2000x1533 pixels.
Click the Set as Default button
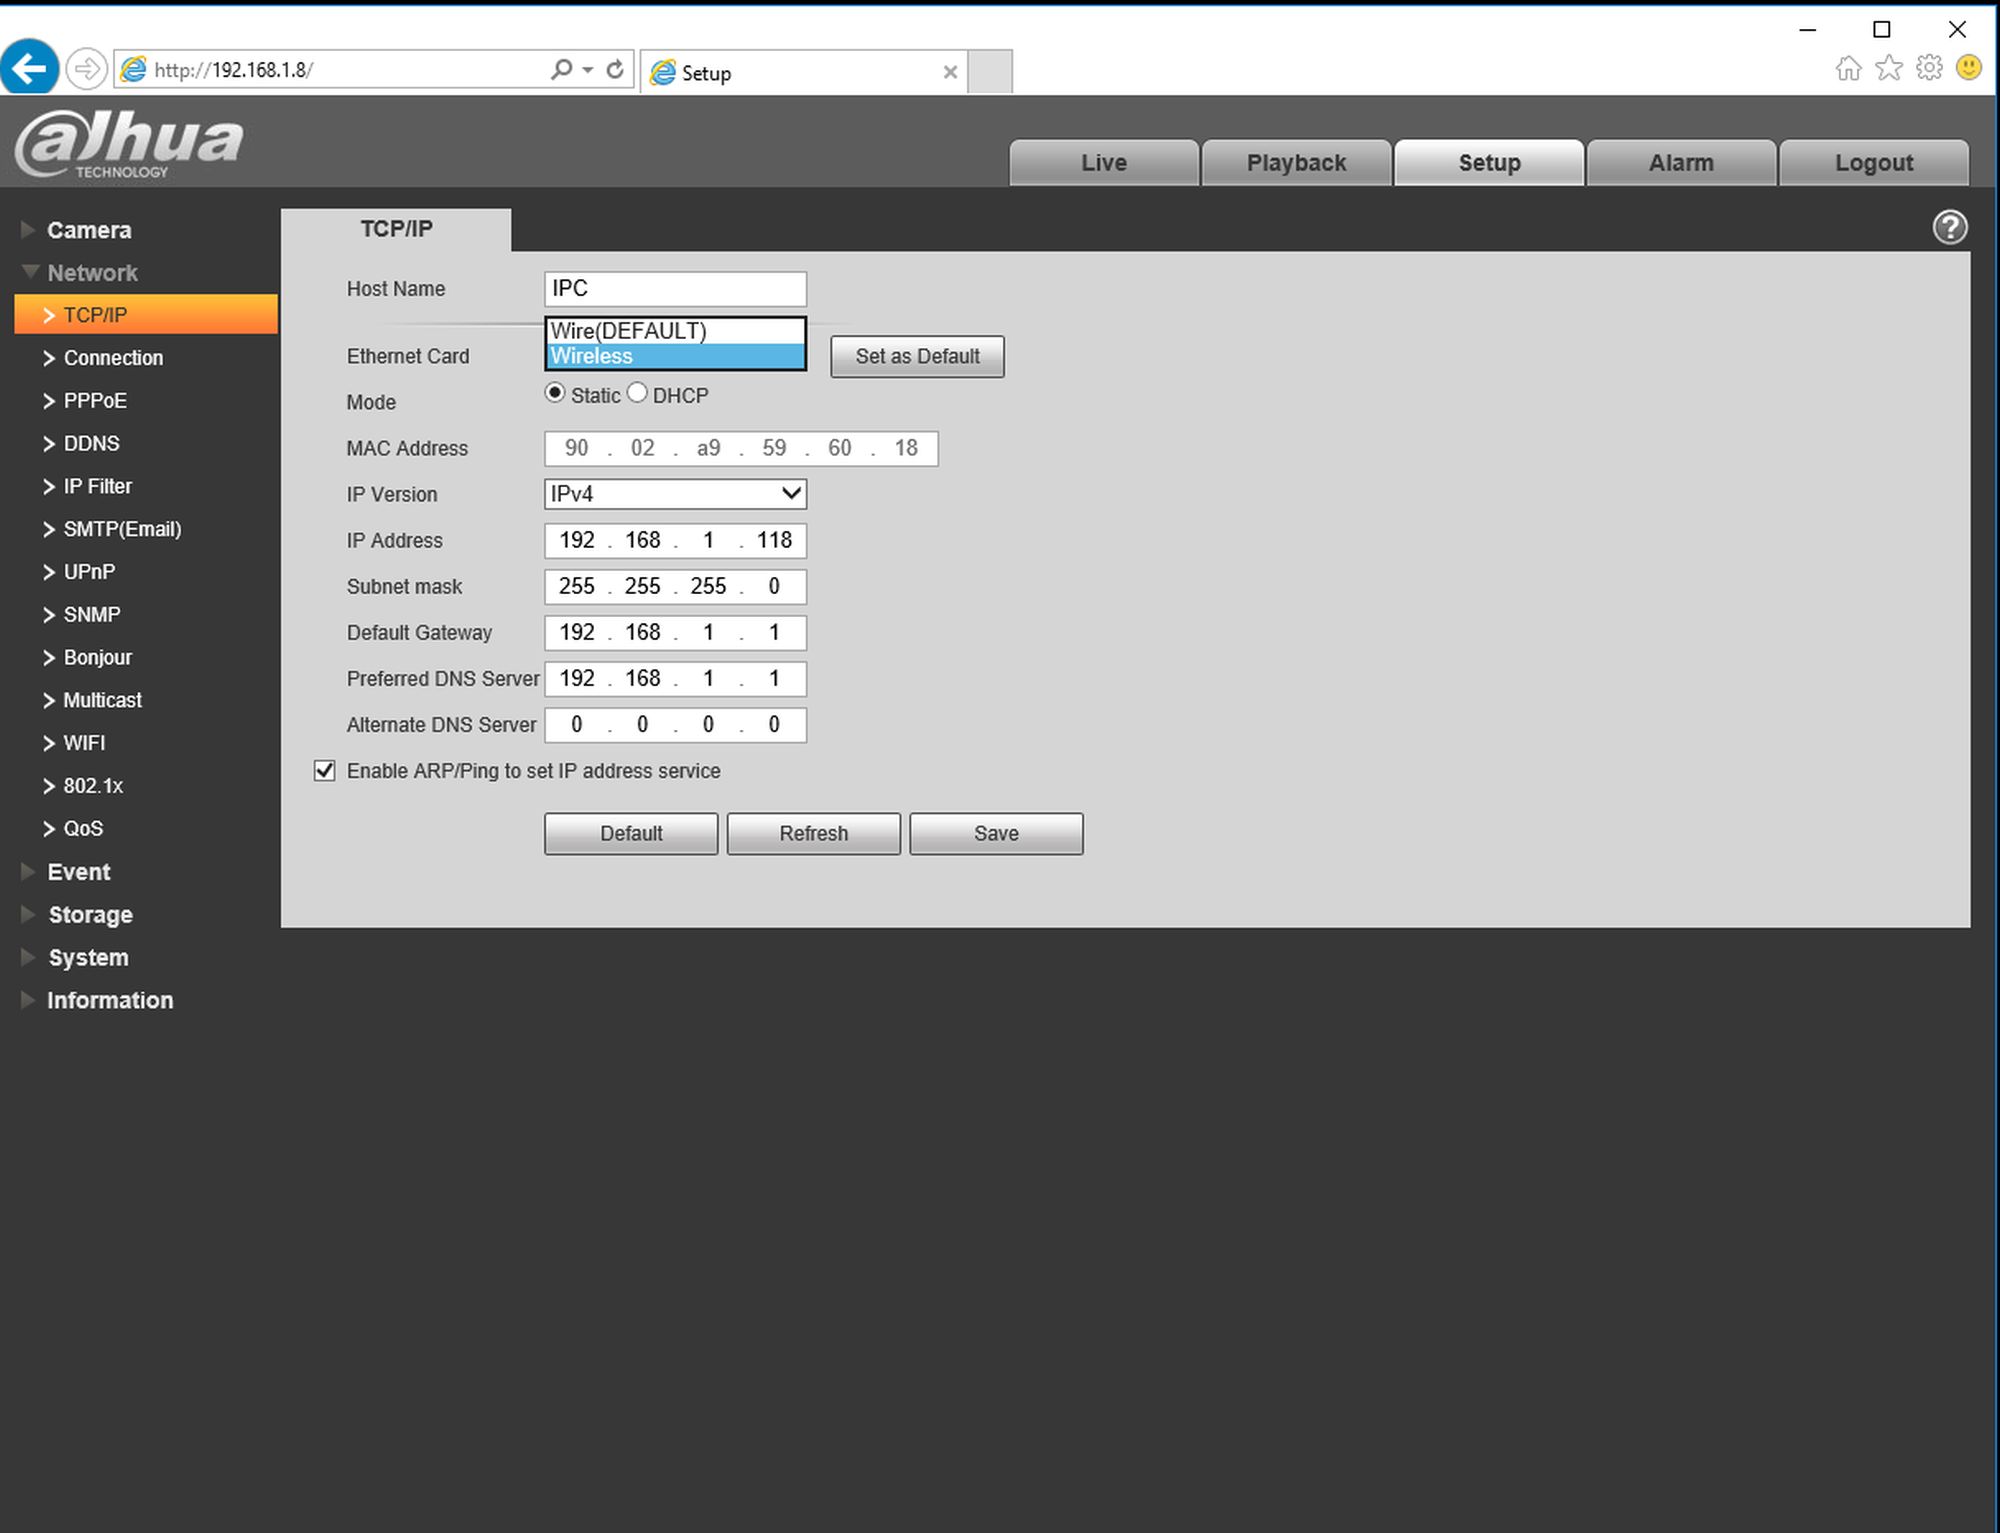[916, 356]
